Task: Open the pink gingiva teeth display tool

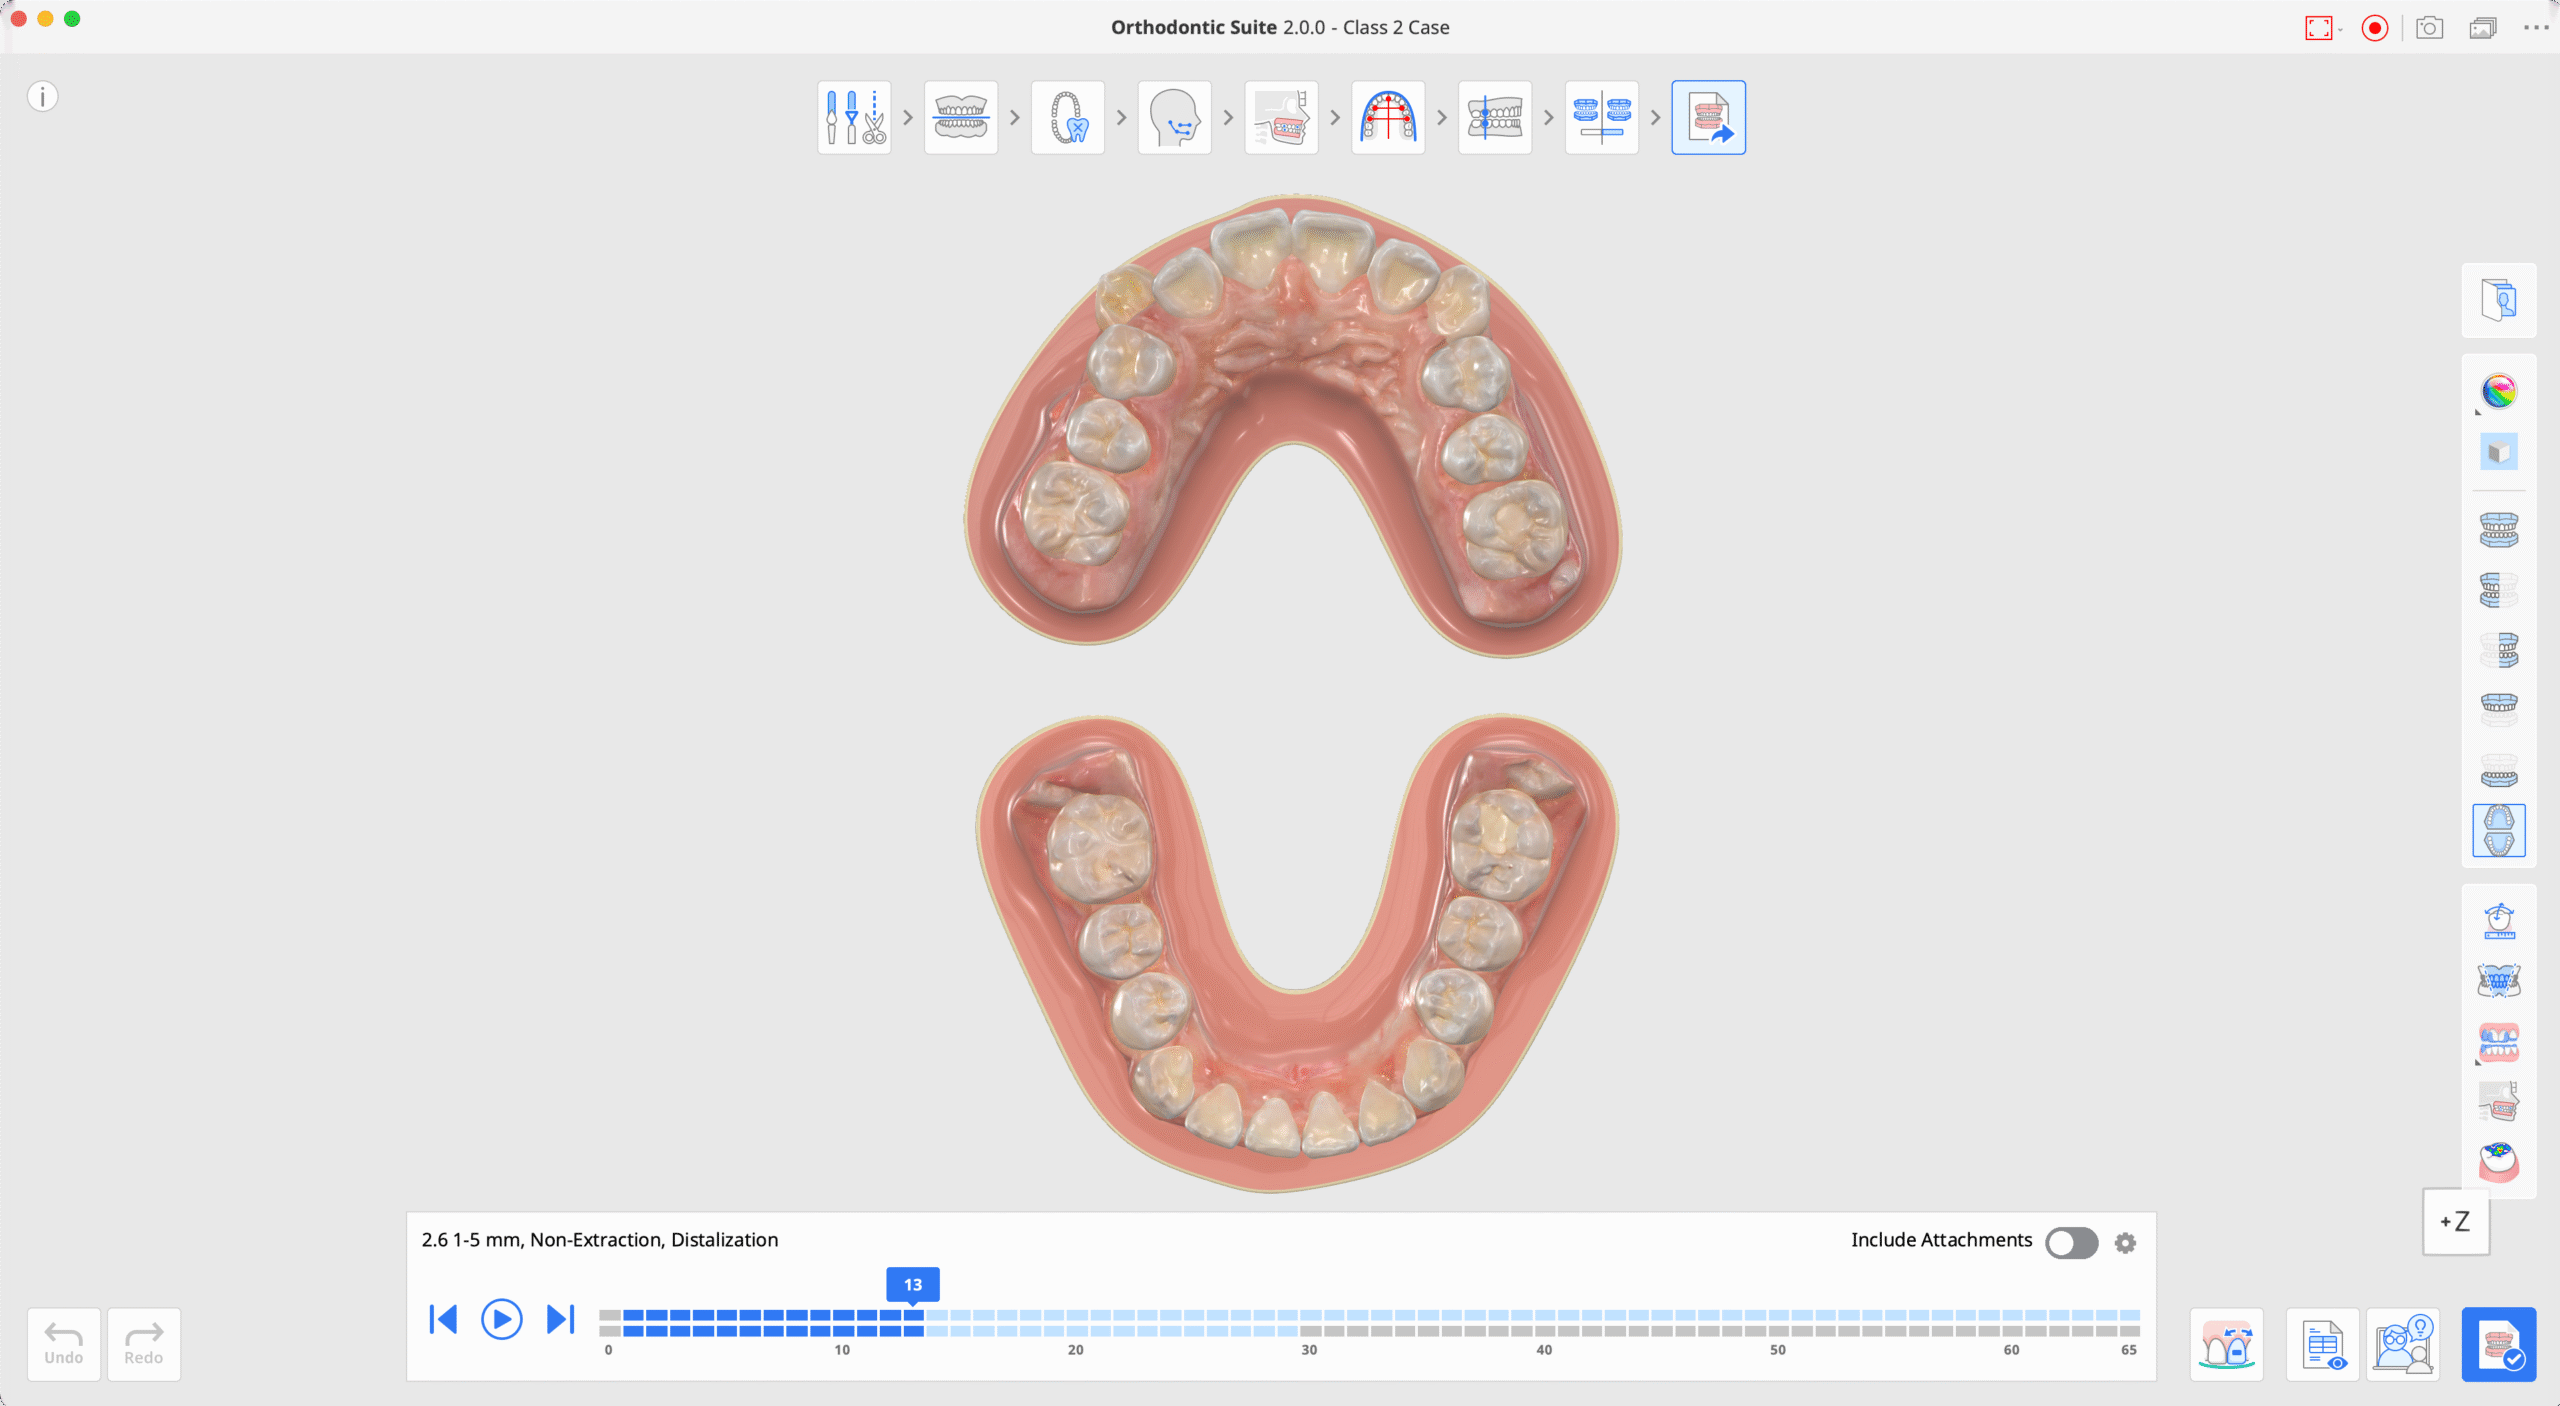Action: (x=2499, y=1042)
